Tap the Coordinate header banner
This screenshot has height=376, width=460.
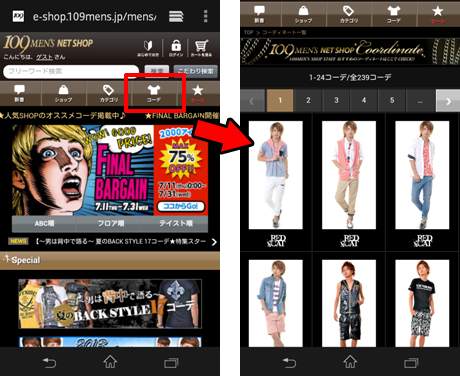350,51
